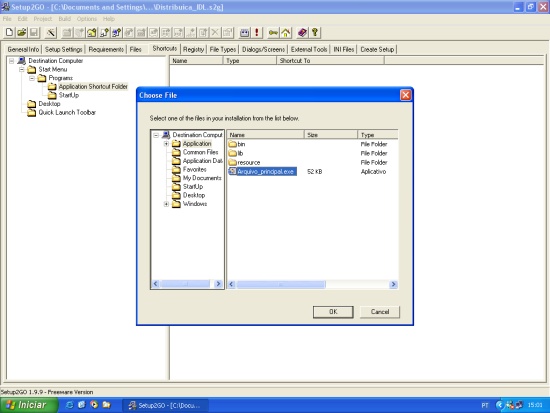Click the Setup2GO title bar app icon
This screenshot has height=413, width=550.
click(x=5, y=7)
